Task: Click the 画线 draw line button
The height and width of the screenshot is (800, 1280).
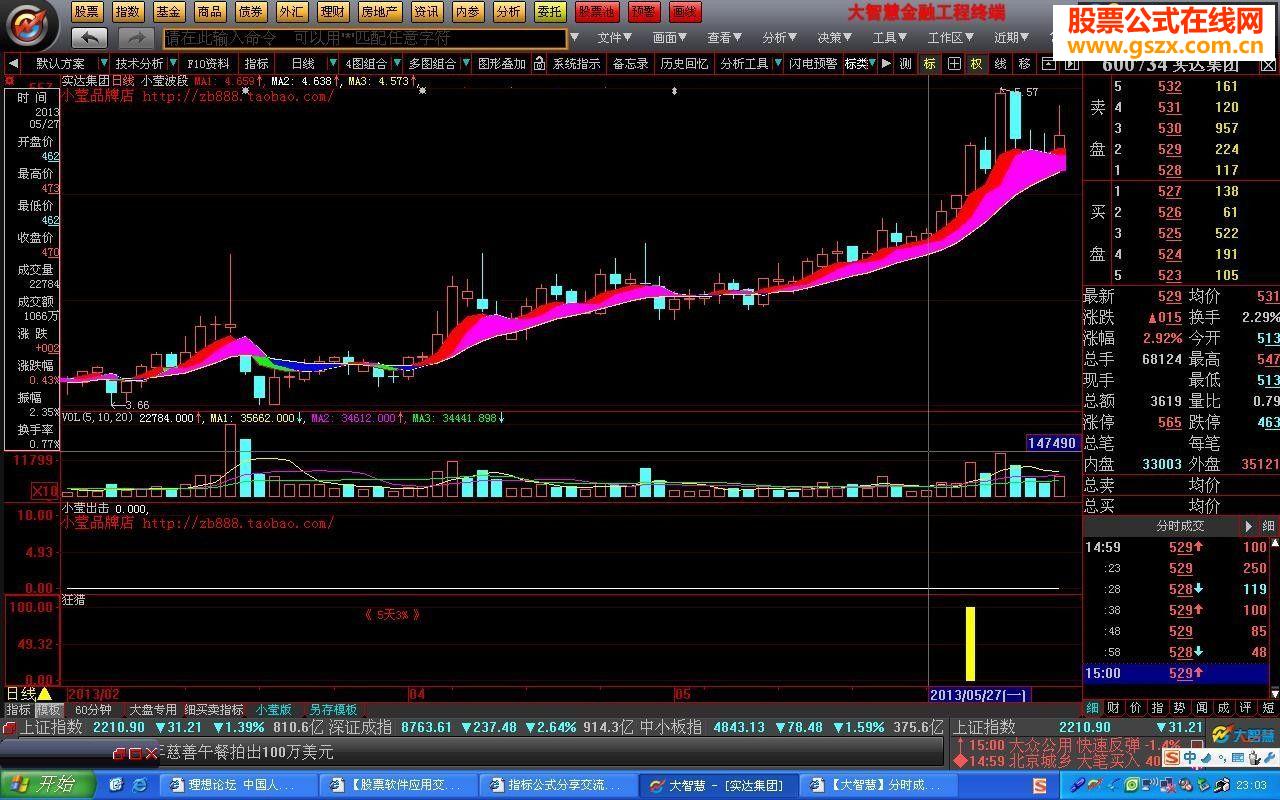Action: pyautogui.click(x=685, y=12)
